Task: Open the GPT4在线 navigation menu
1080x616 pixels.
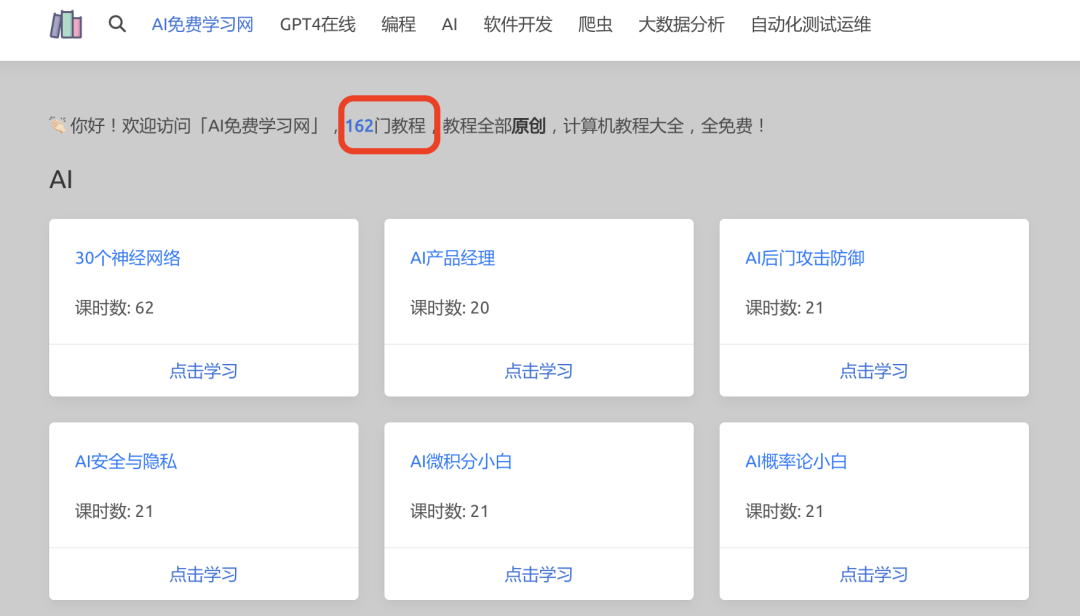Action: 317,24
